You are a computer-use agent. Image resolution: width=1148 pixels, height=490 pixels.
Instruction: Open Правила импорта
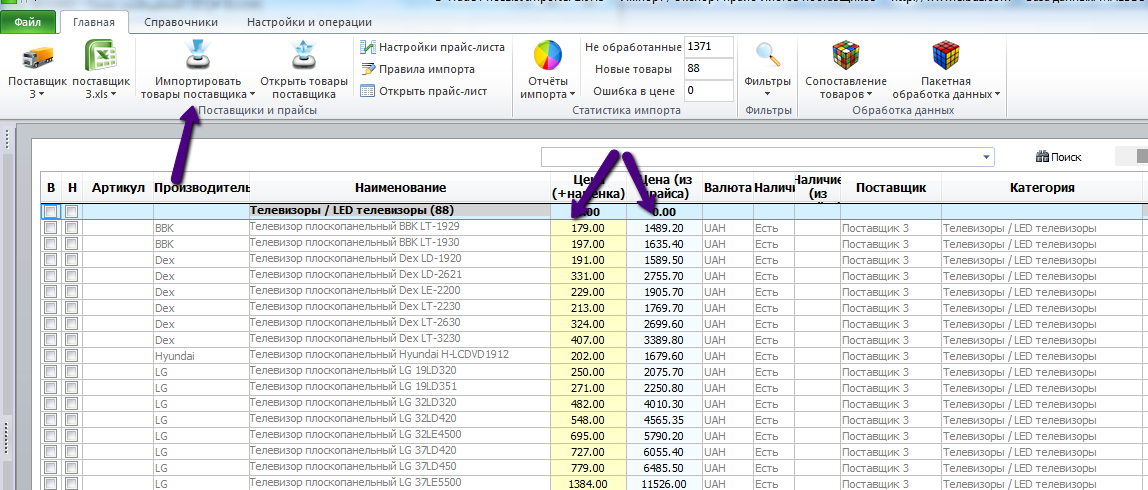418,69
